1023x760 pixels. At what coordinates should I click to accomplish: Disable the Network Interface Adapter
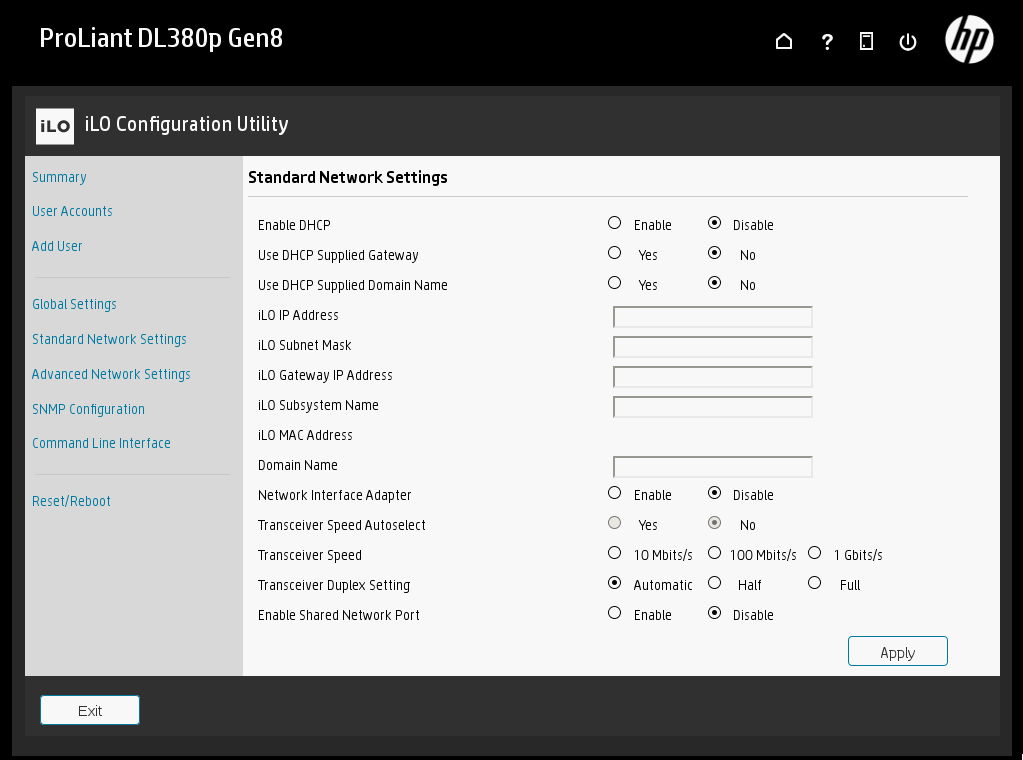714,493
